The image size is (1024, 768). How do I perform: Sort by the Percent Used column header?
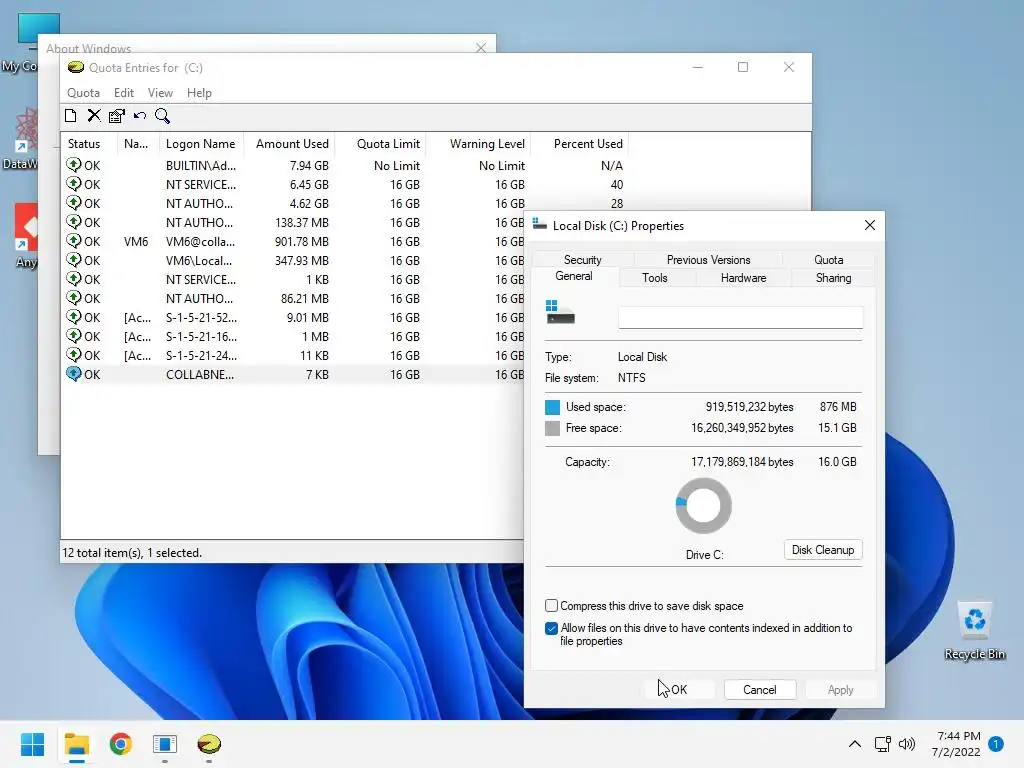pyautogui.click(x=580, y=144)
